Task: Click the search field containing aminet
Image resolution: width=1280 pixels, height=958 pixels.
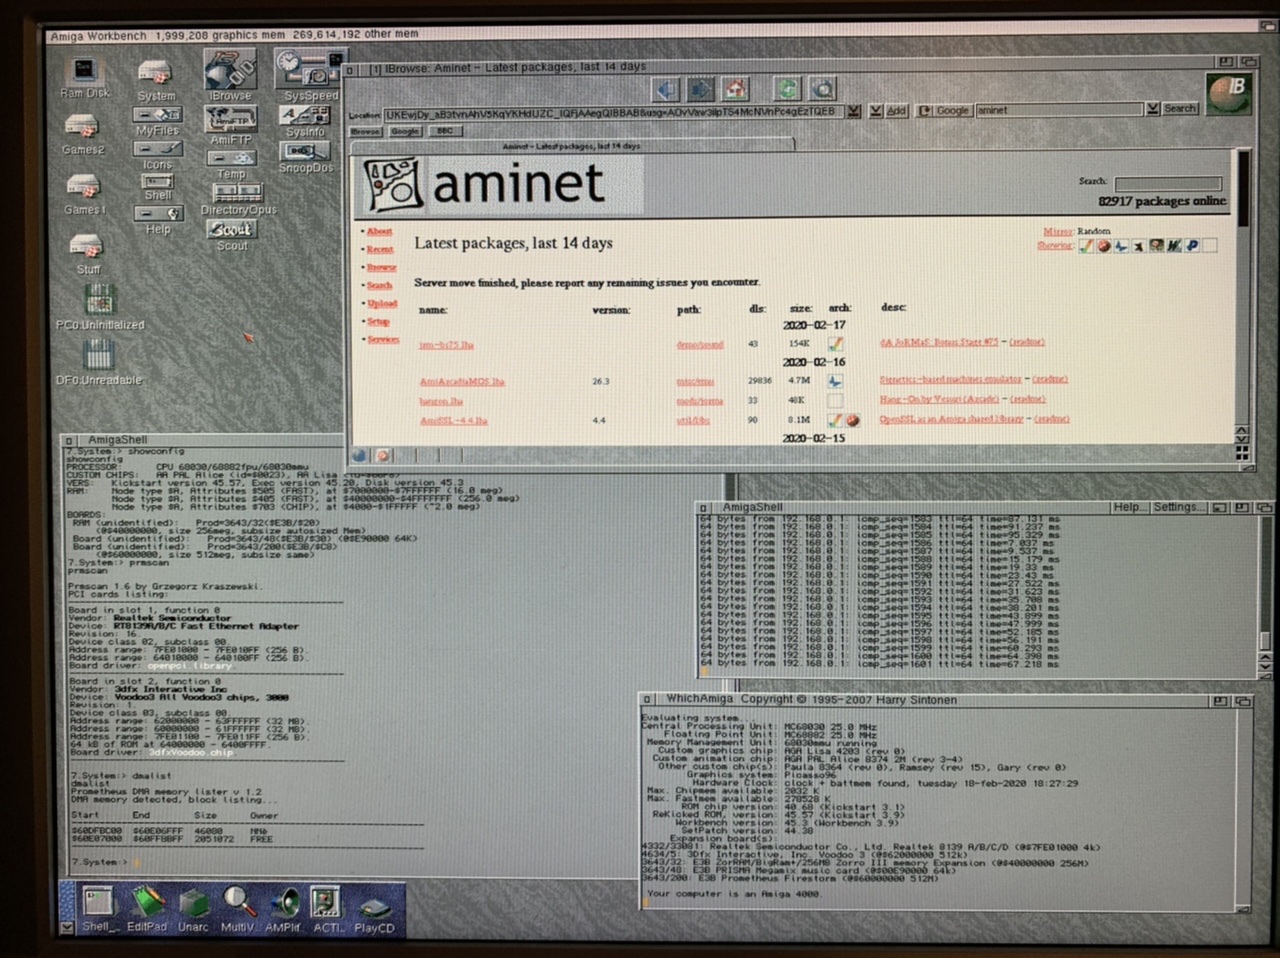Action: point(1060,110)
